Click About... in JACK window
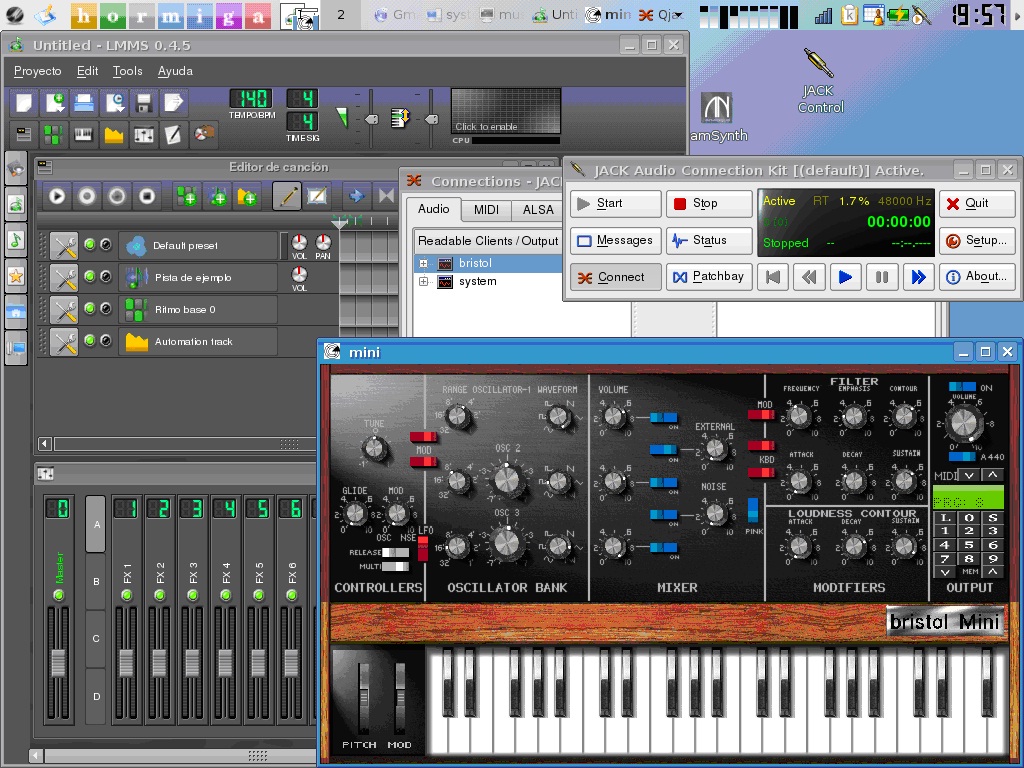Viewport: 1024px width, 768px height. 977,277
